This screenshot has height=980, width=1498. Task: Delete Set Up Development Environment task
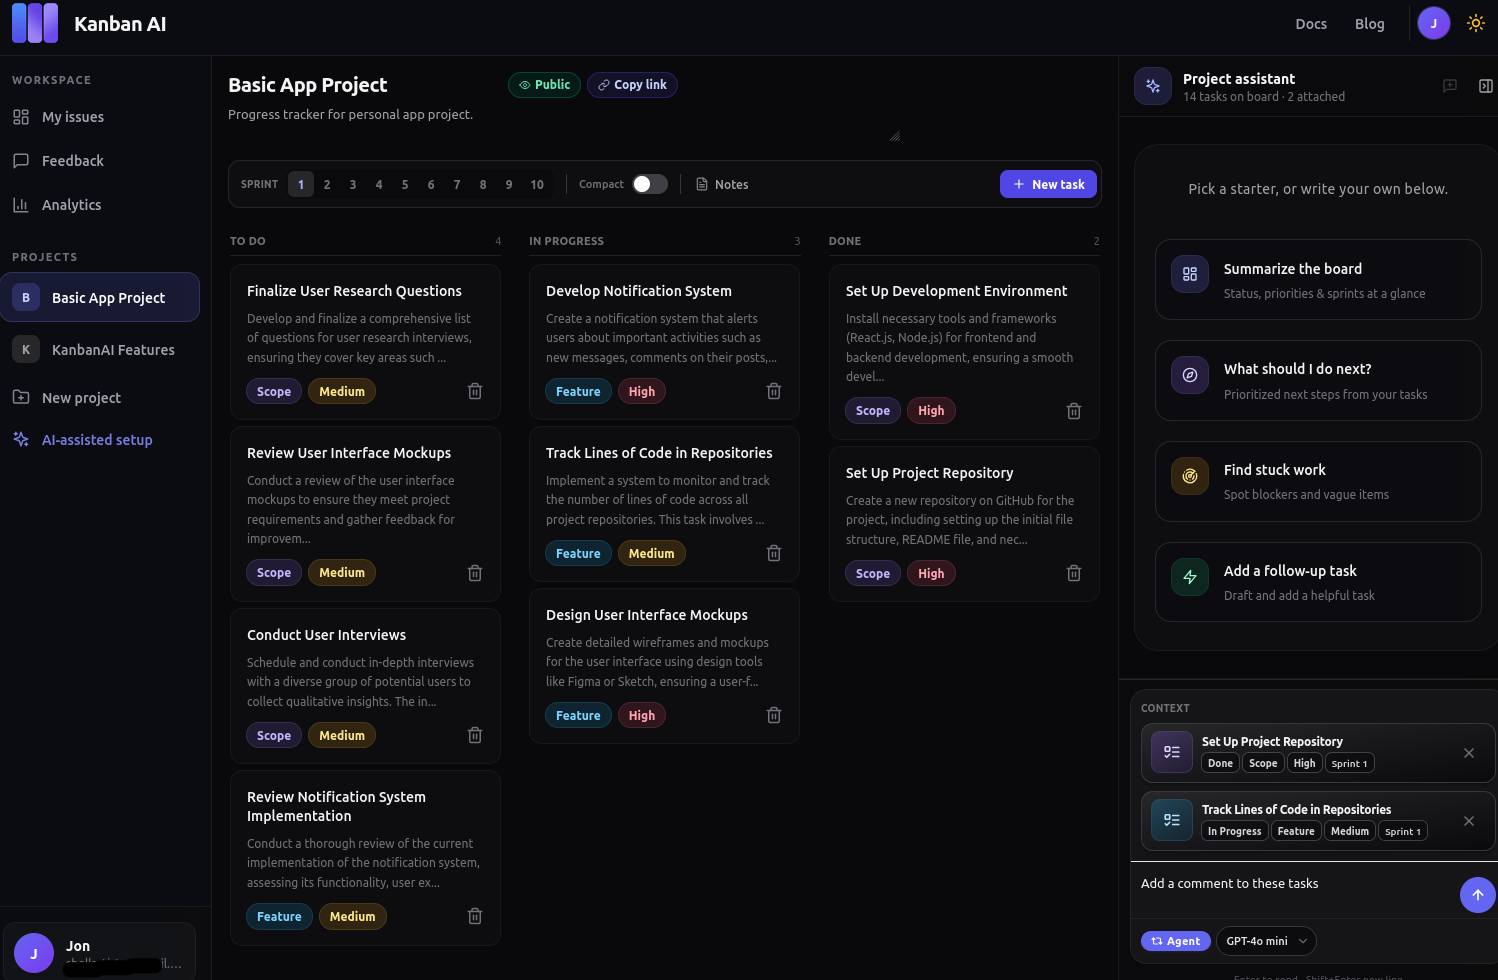click(x=1074, y=411)
